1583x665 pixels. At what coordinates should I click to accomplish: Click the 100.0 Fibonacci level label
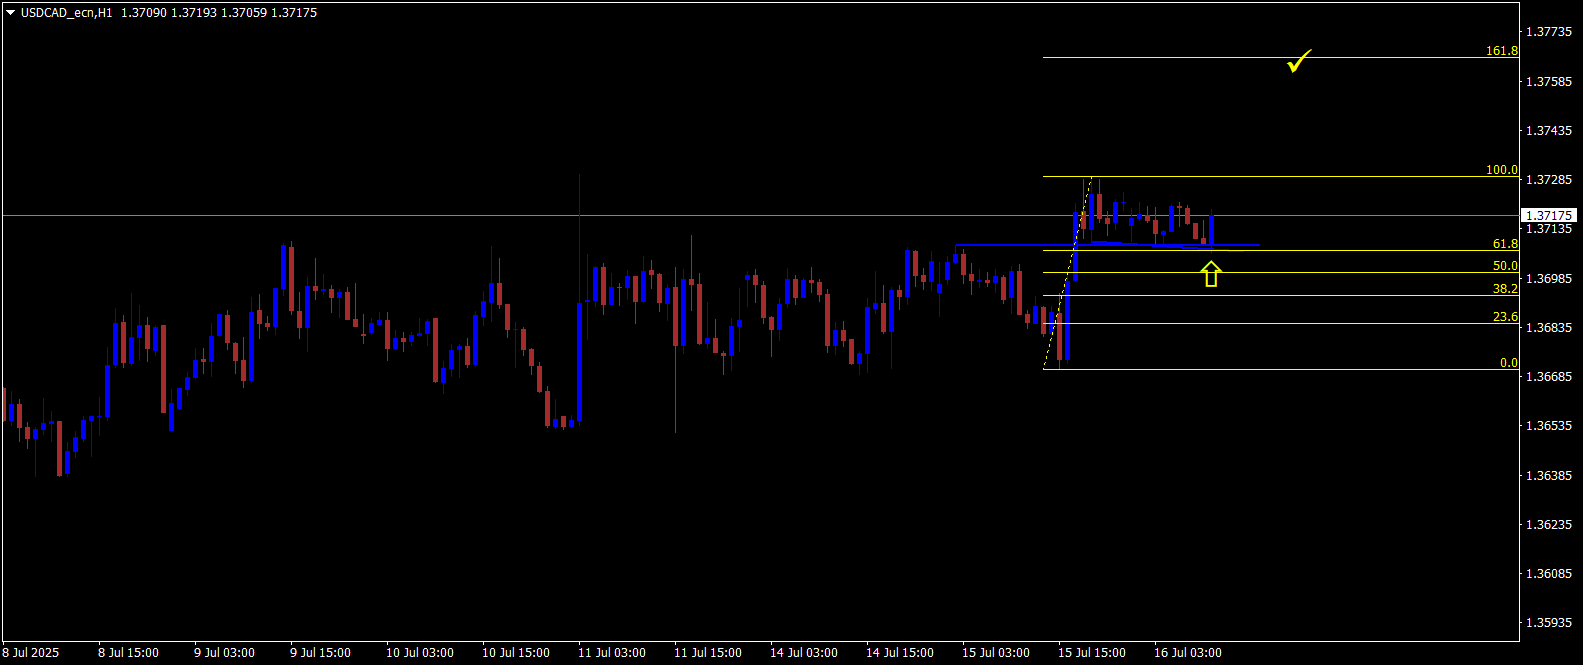[x=1501, y=170]
